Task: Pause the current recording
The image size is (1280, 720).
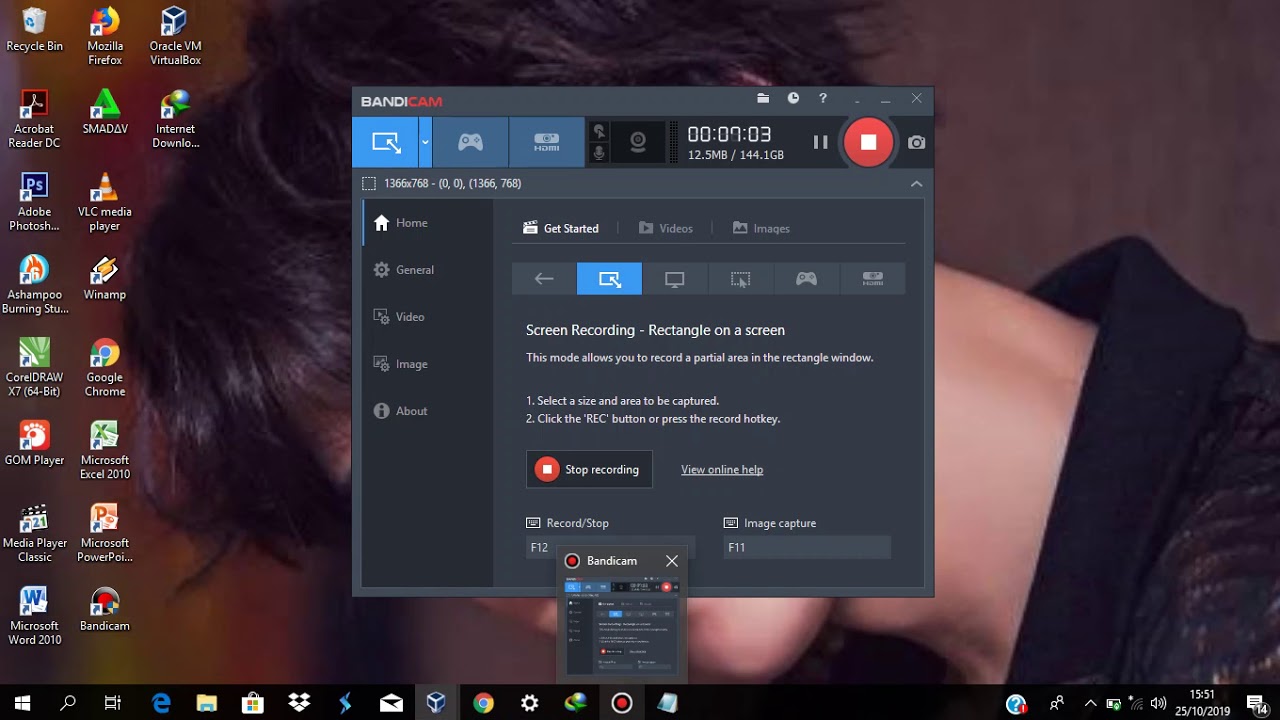Action: point(820,142)
